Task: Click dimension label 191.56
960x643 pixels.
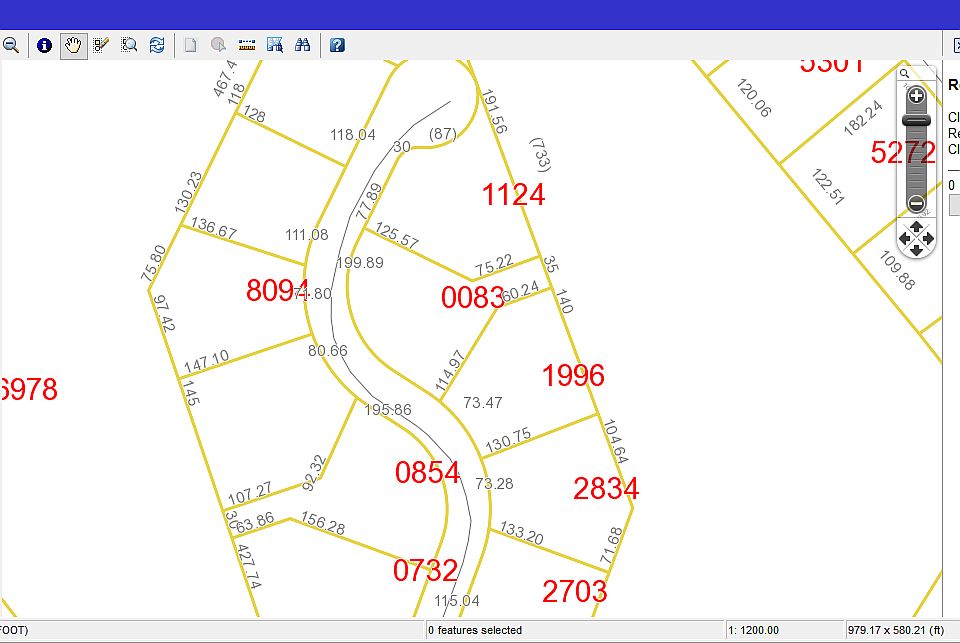Action: [x=493, y=111]
